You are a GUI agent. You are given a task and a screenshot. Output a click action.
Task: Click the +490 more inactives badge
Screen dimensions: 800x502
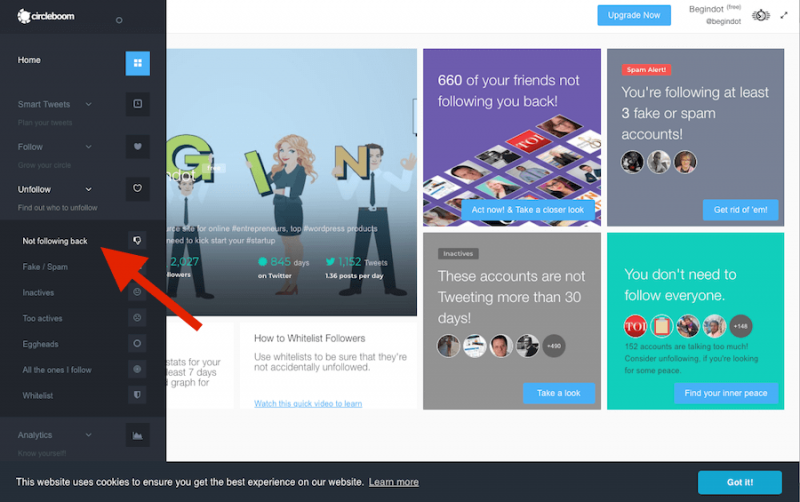click(554, 346)
